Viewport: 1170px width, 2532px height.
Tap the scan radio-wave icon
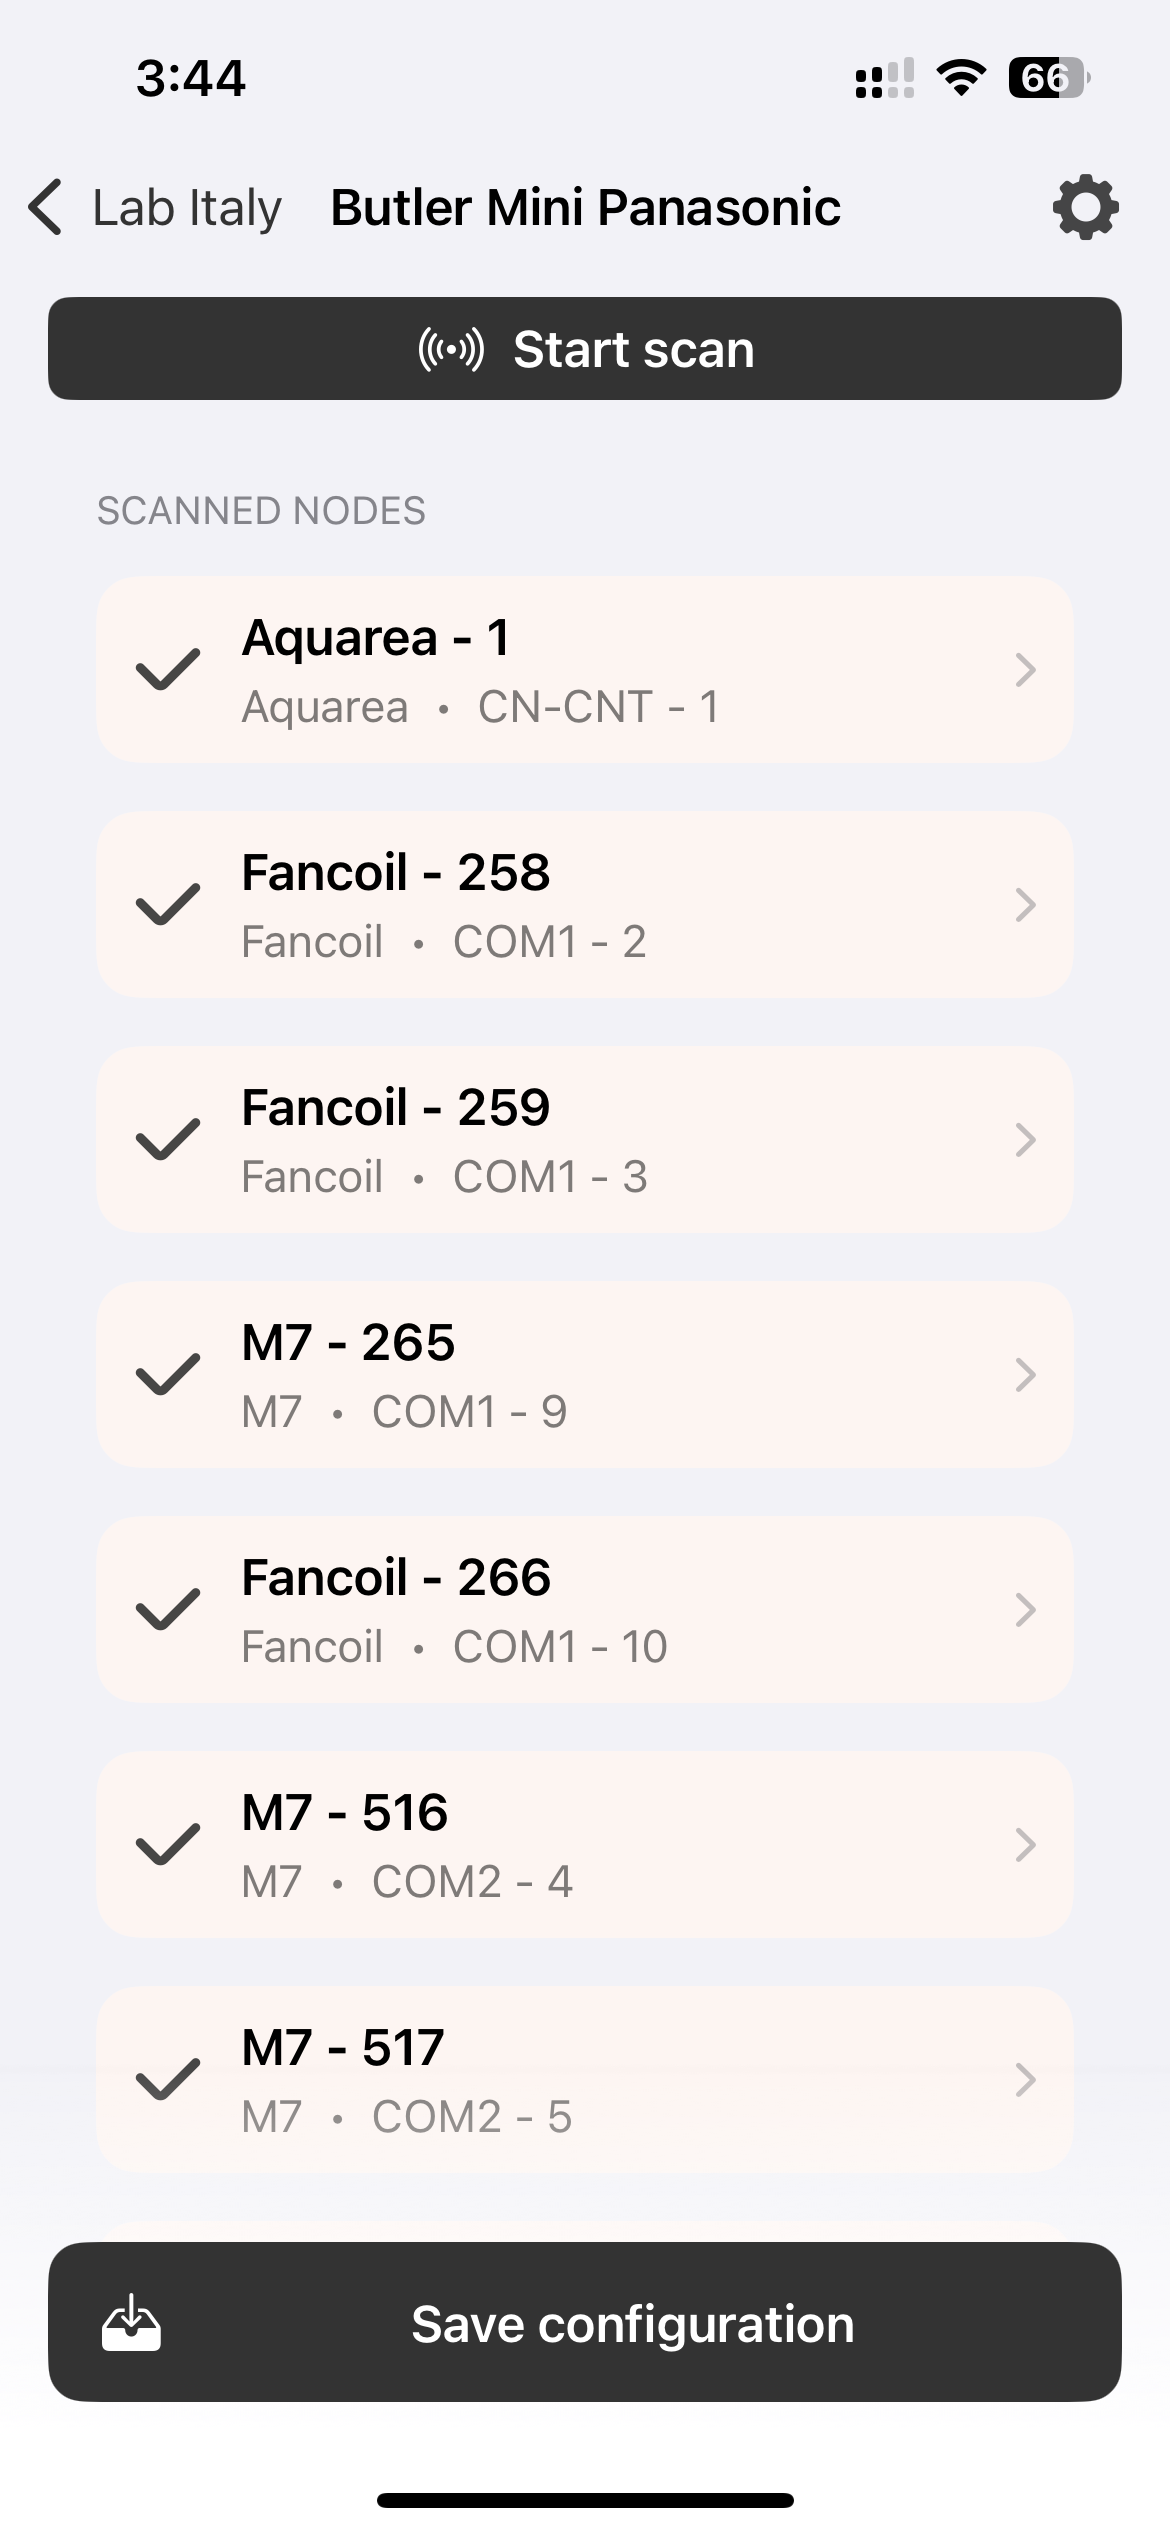(x=451, y=349)
